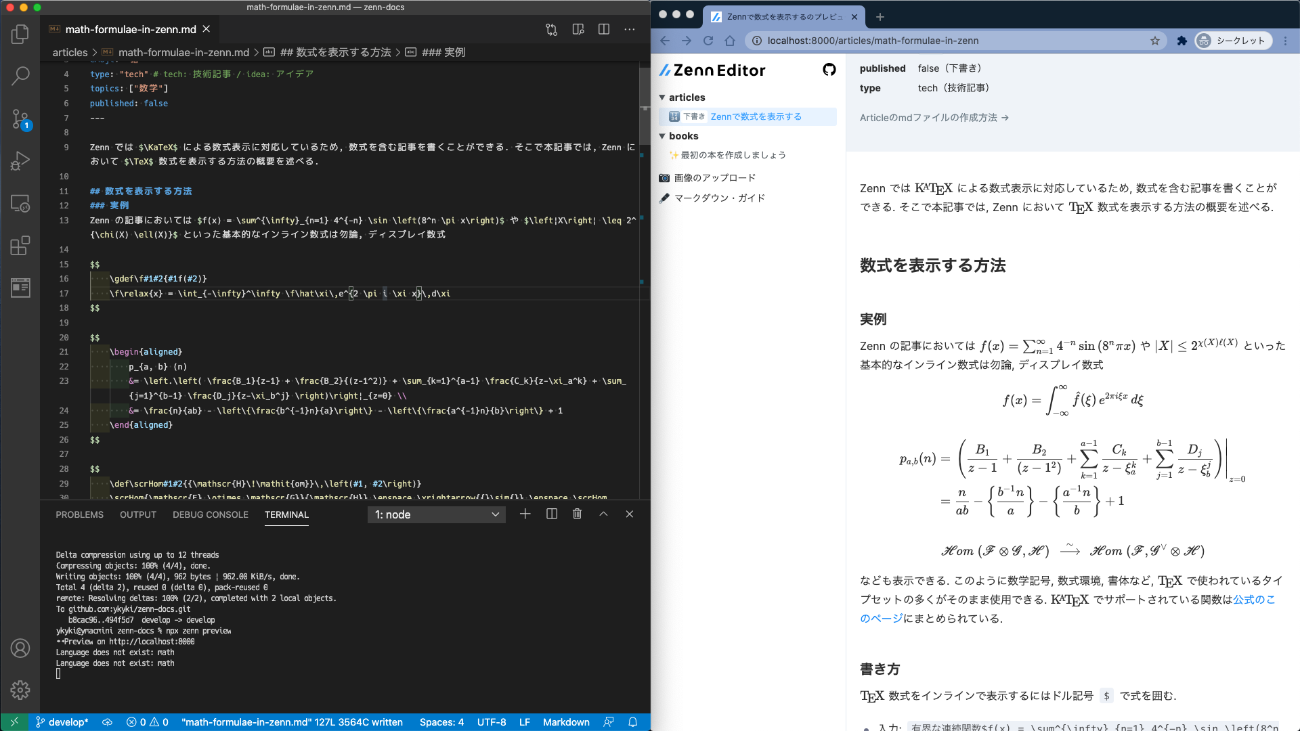Open the Run and Debug view
The image size is (1300, 731).
[20, 161]
